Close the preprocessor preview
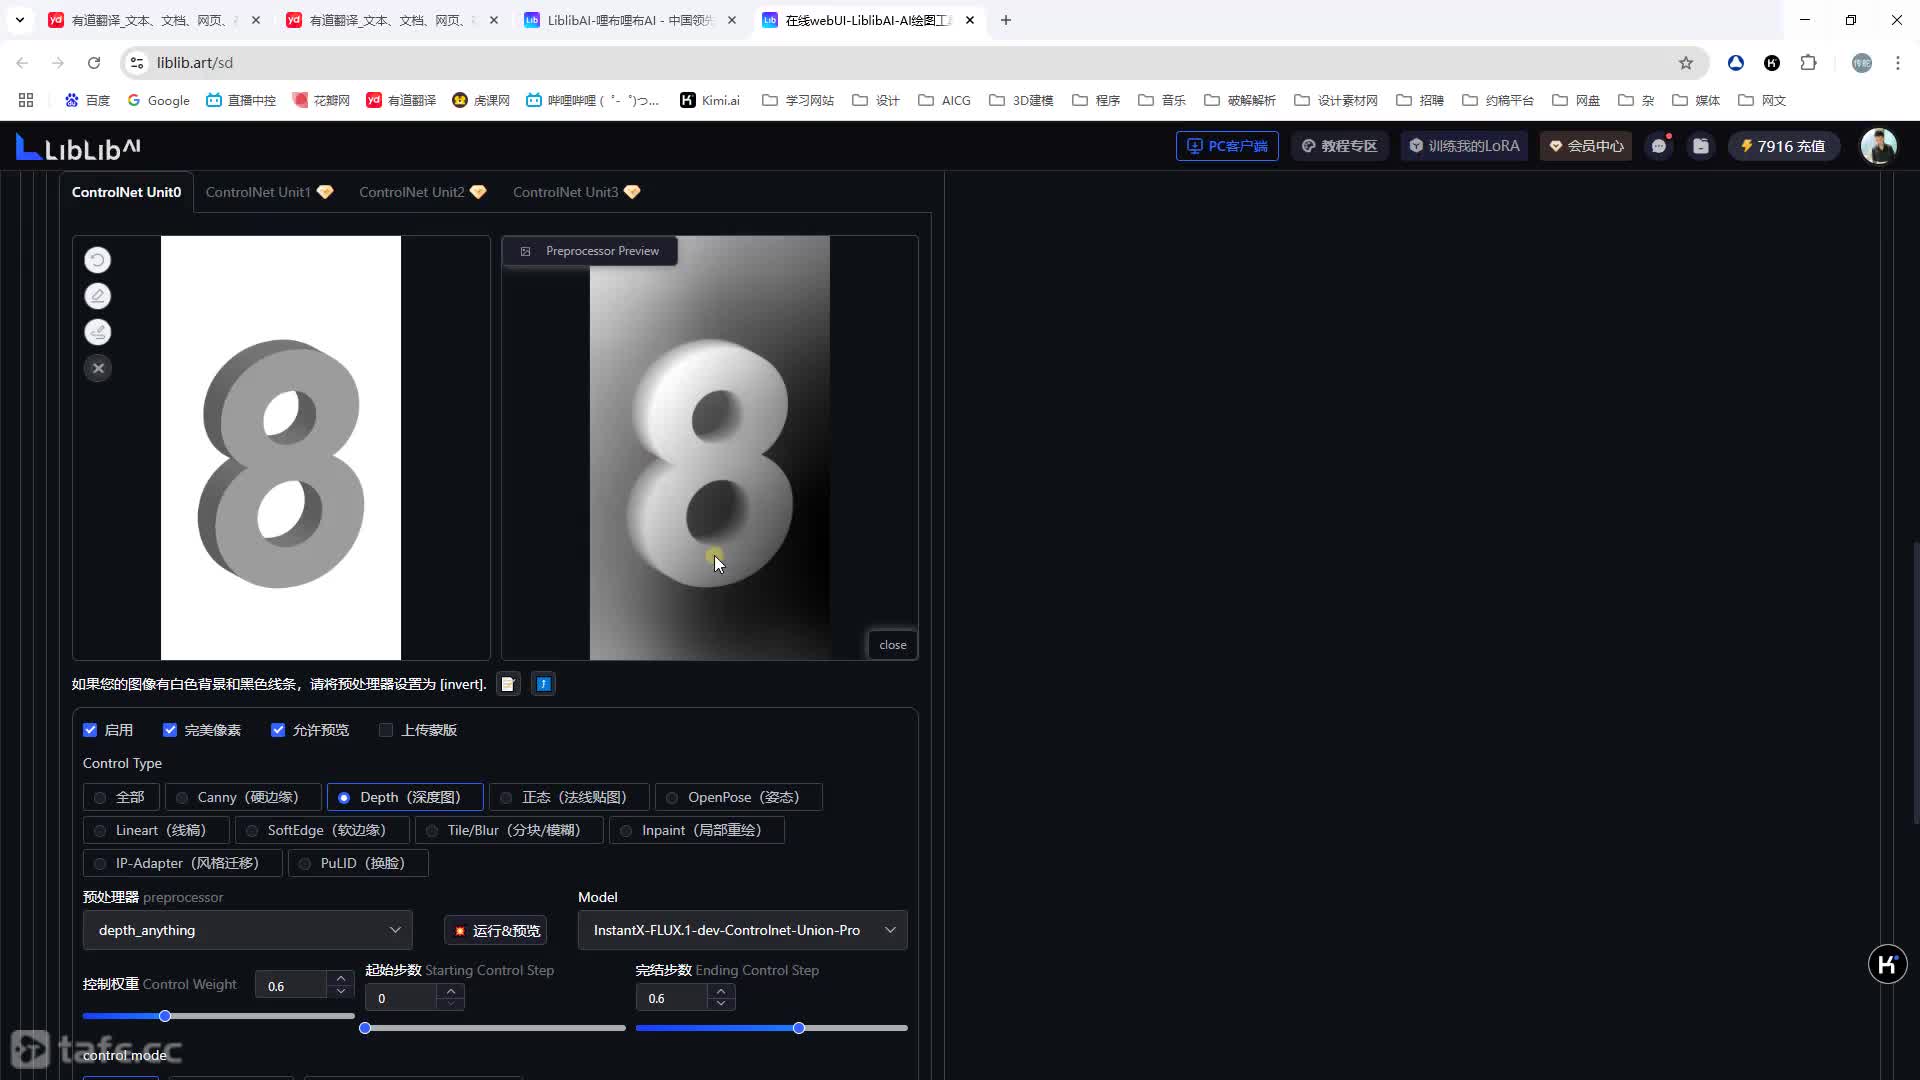Image resolution: width=1920 pixels, height=1080 pixels. 892,645
